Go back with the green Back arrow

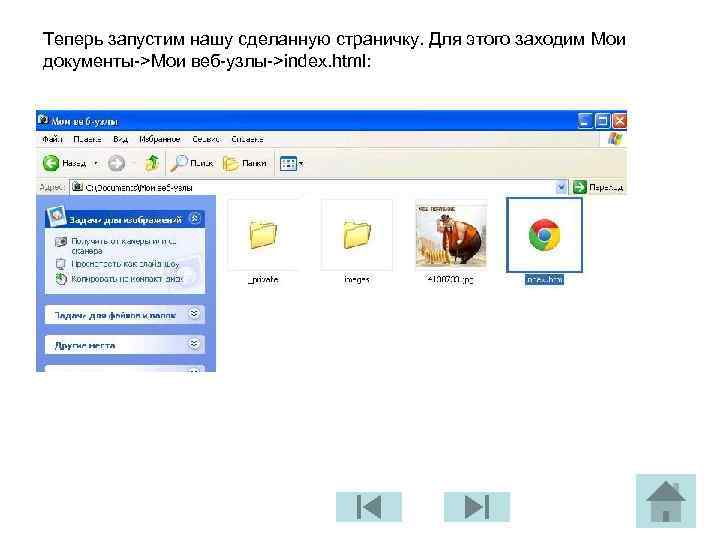pos(51,163)
